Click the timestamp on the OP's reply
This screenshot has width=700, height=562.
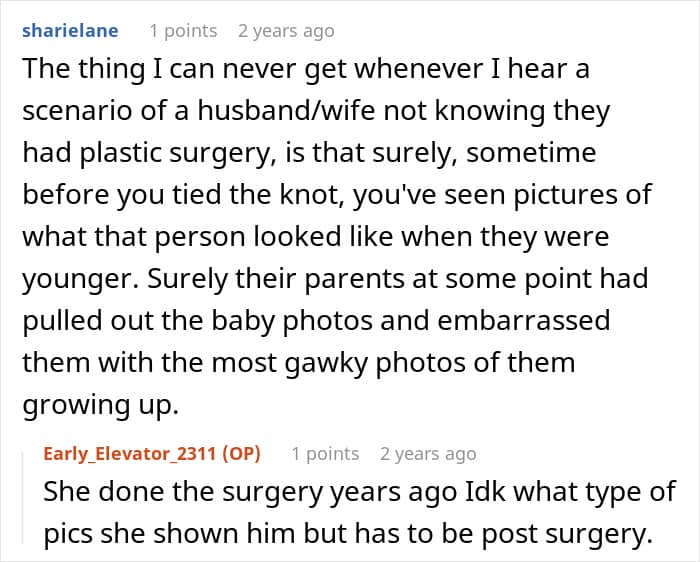[x=428, y=454]
